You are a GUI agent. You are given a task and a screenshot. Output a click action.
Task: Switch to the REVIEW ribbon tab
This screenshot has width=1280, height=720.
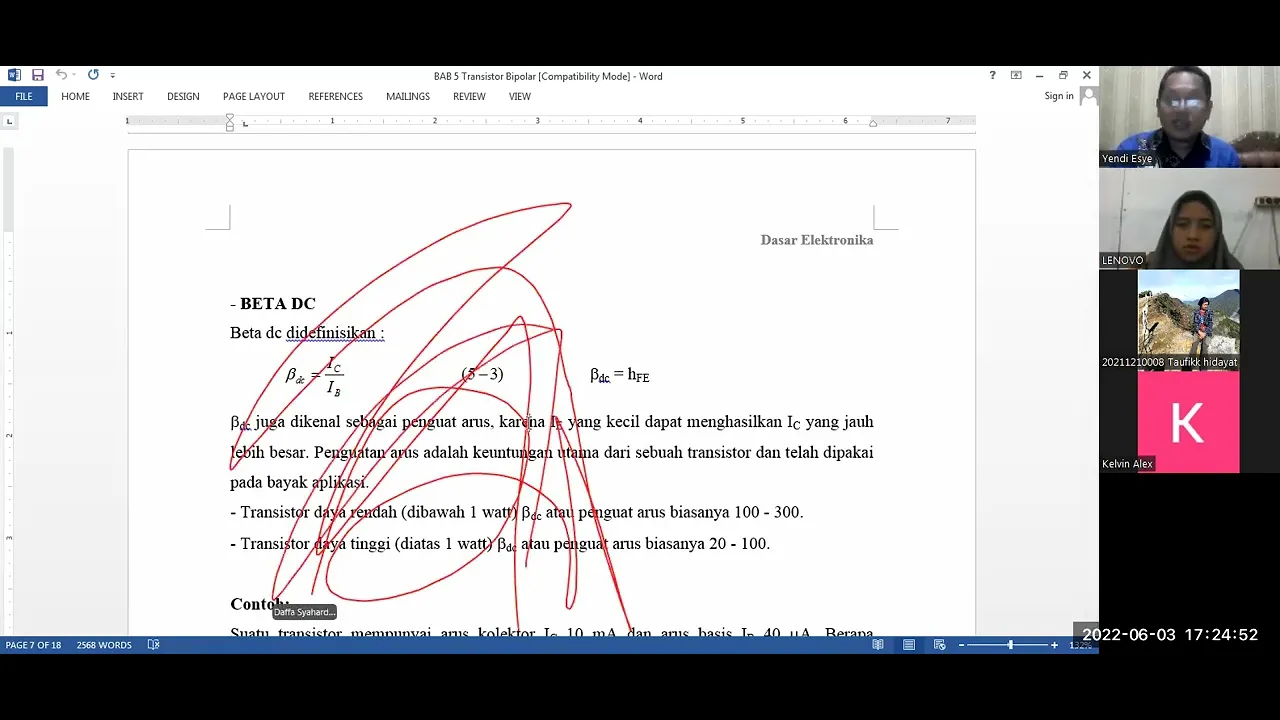469,97
